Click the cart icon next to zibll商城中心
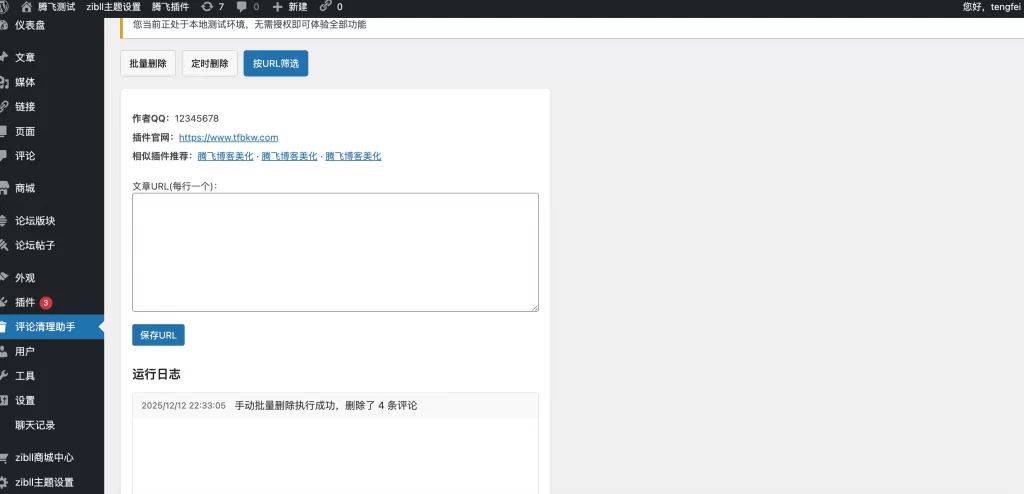Screen dimensions: 1024x494 pyautogui.click(x=3, y=457)
